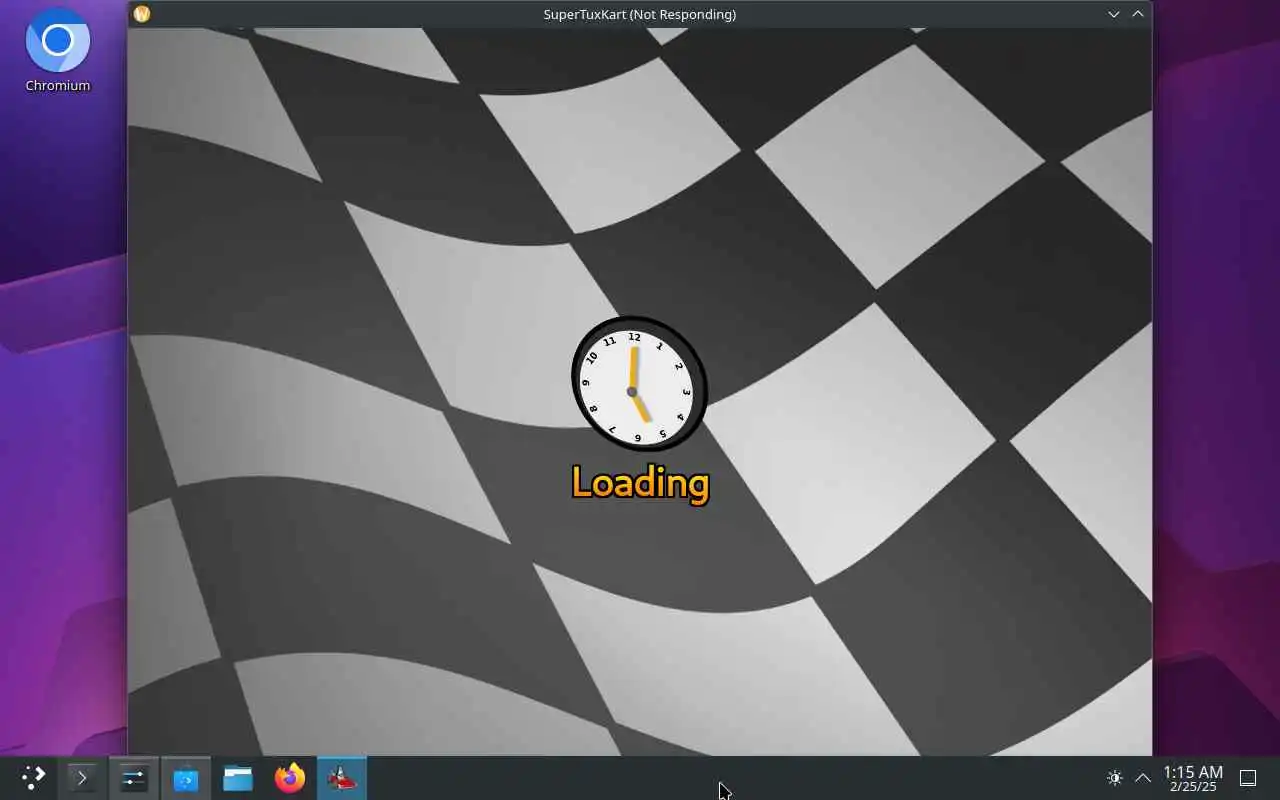Image resolution: width=1280 pixels, height=800 pixels.
Task: Expand the hidden system tray icons
Action: (x=1143, y=778)
